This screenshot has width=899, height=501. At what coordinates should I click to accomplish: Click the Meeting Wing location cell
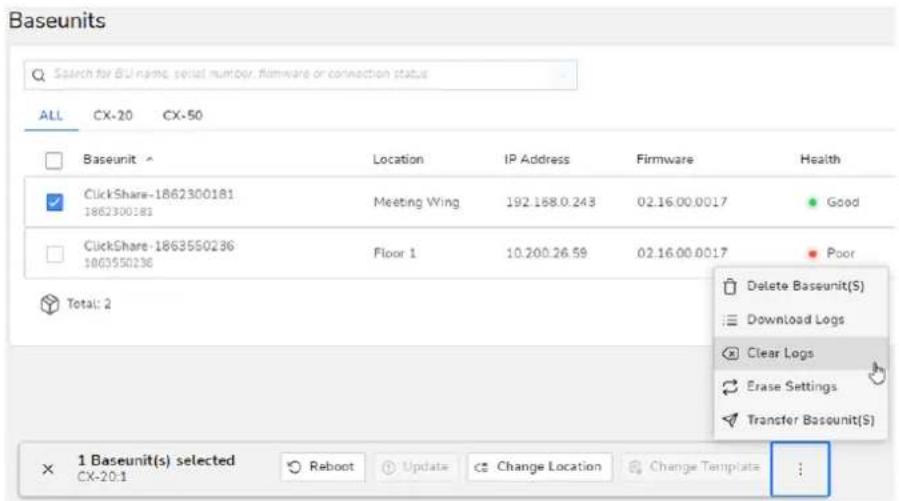point(416,202)
